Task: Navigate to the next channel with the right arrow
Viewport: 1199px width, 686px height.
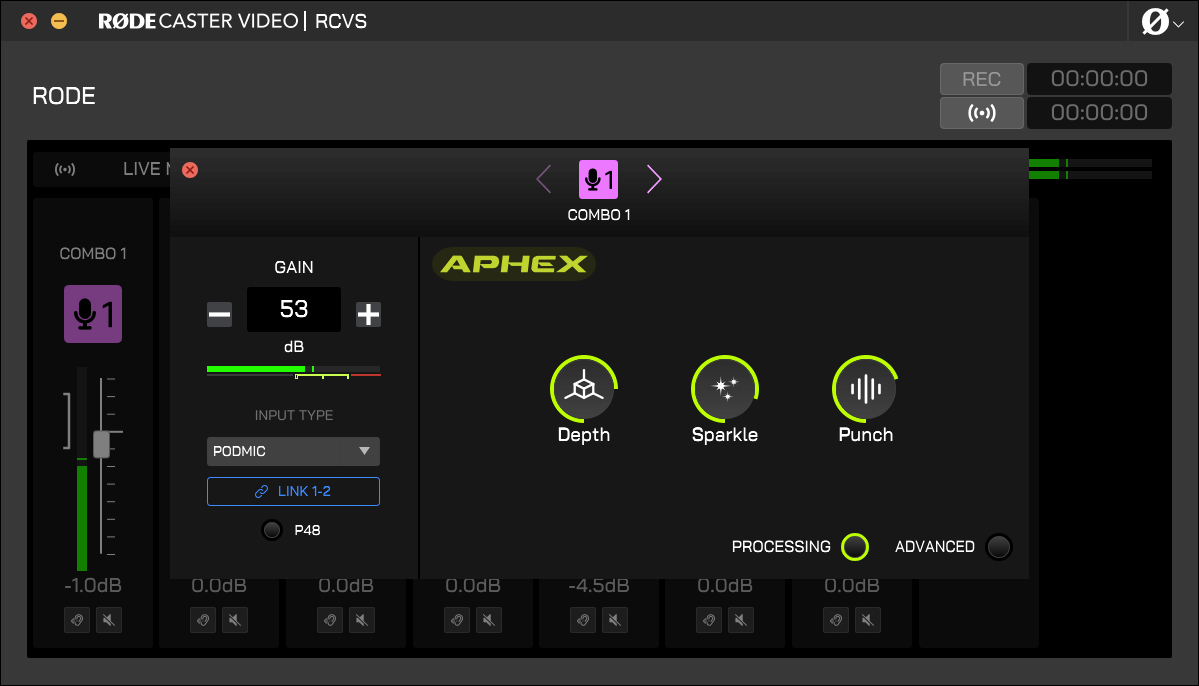Action: pos(653,178)
